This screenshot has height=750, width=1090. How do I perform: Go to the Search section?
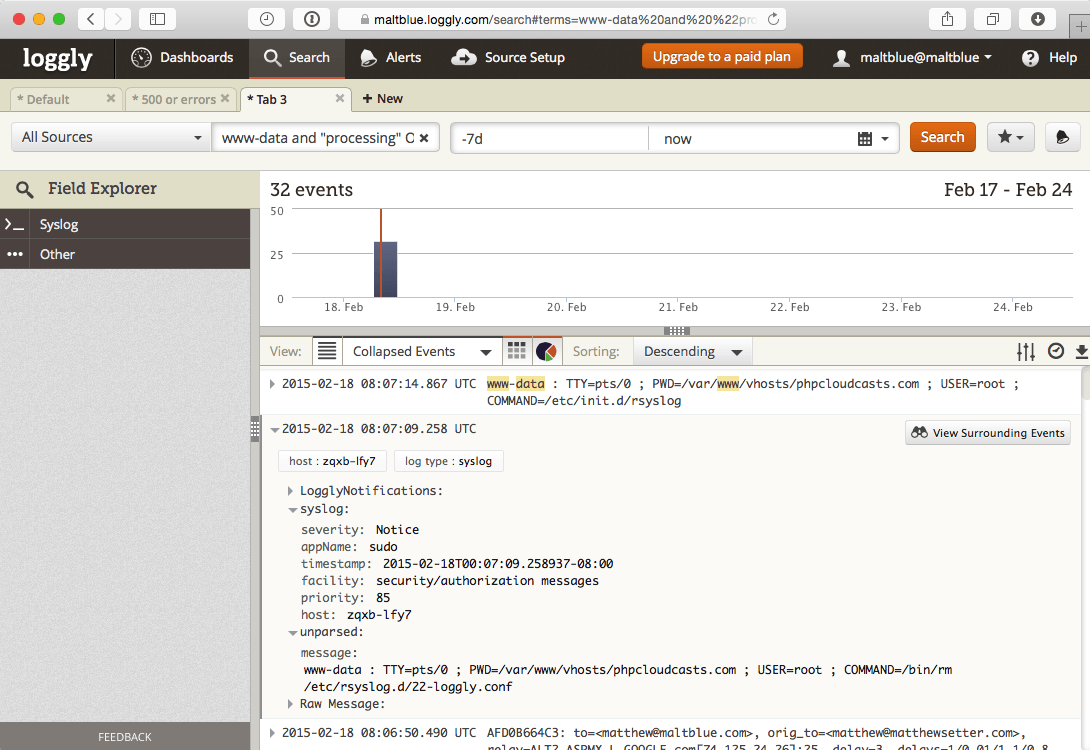[x=297, y=58]
